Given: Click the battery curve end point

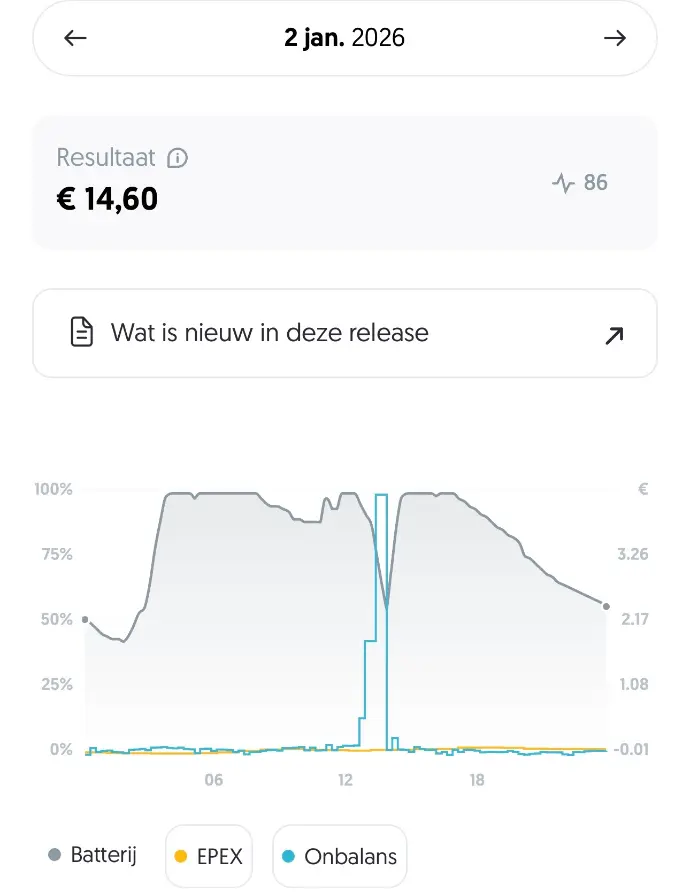Looking at the screenshot, I should (x=606, y=605).
